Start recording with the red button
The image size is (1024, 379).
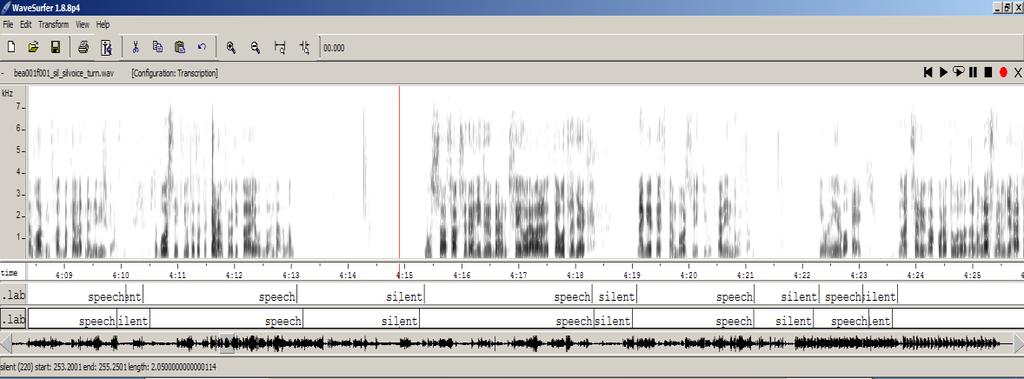[x=1003, y=73]
